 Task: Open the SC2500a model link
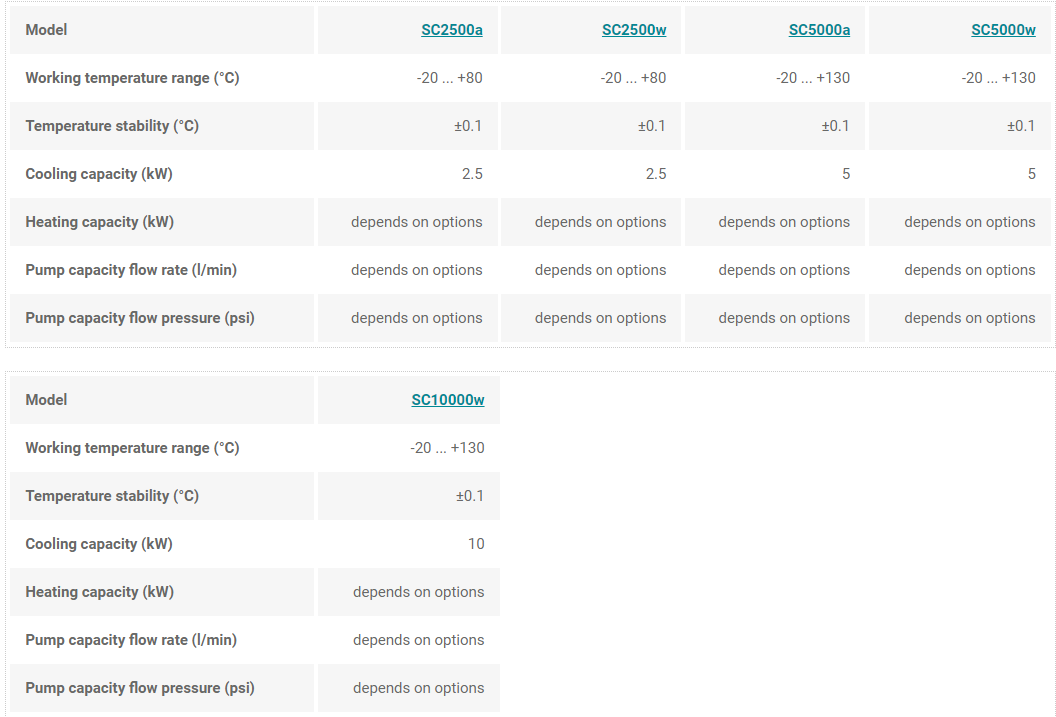coord(451,30)
